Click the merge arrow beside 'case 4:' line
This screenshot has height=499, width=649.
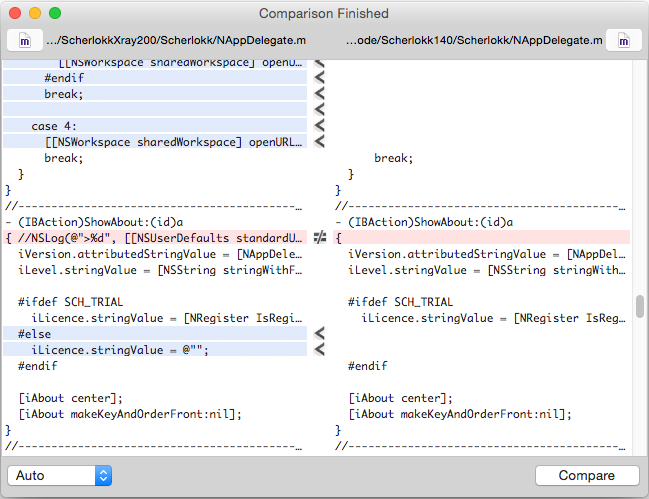pyautogui.click(x=320, y=126)
